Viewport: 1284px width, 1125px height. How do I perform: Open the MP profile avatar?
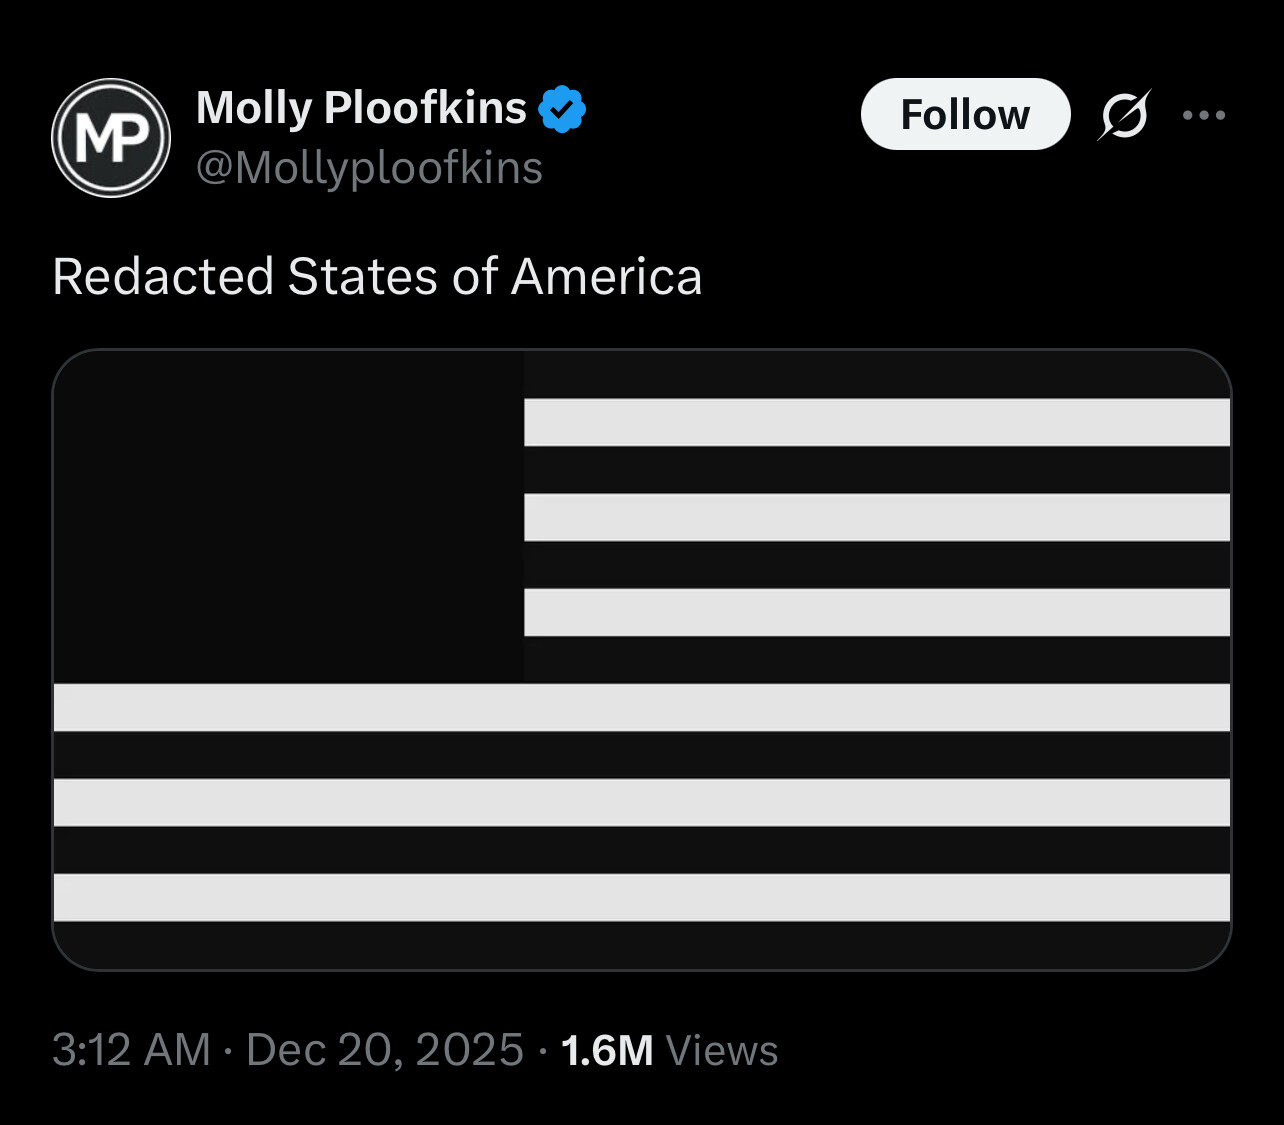coord(111,138)
